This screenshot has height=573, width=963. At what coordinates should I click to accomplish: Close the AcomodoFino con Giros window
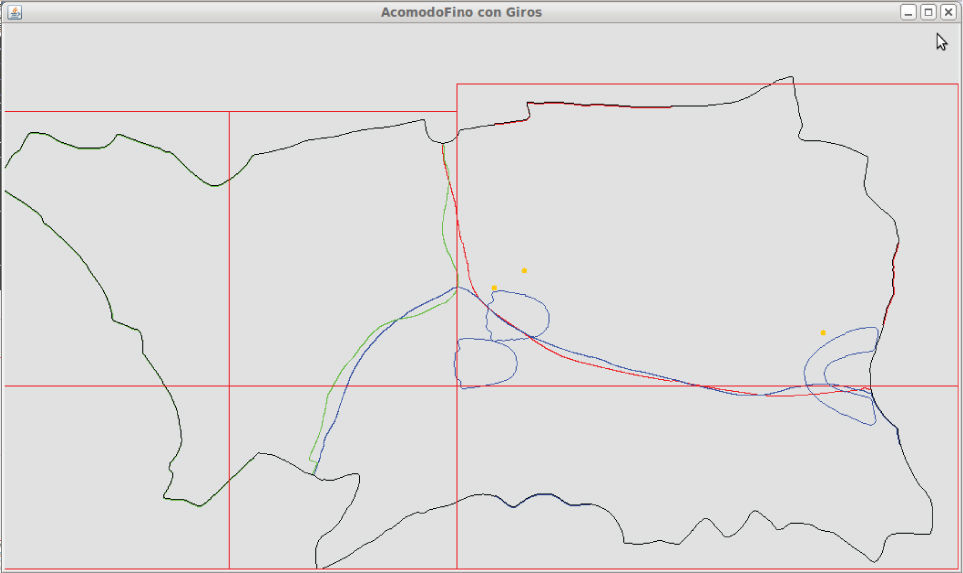(x=948, y=12)
